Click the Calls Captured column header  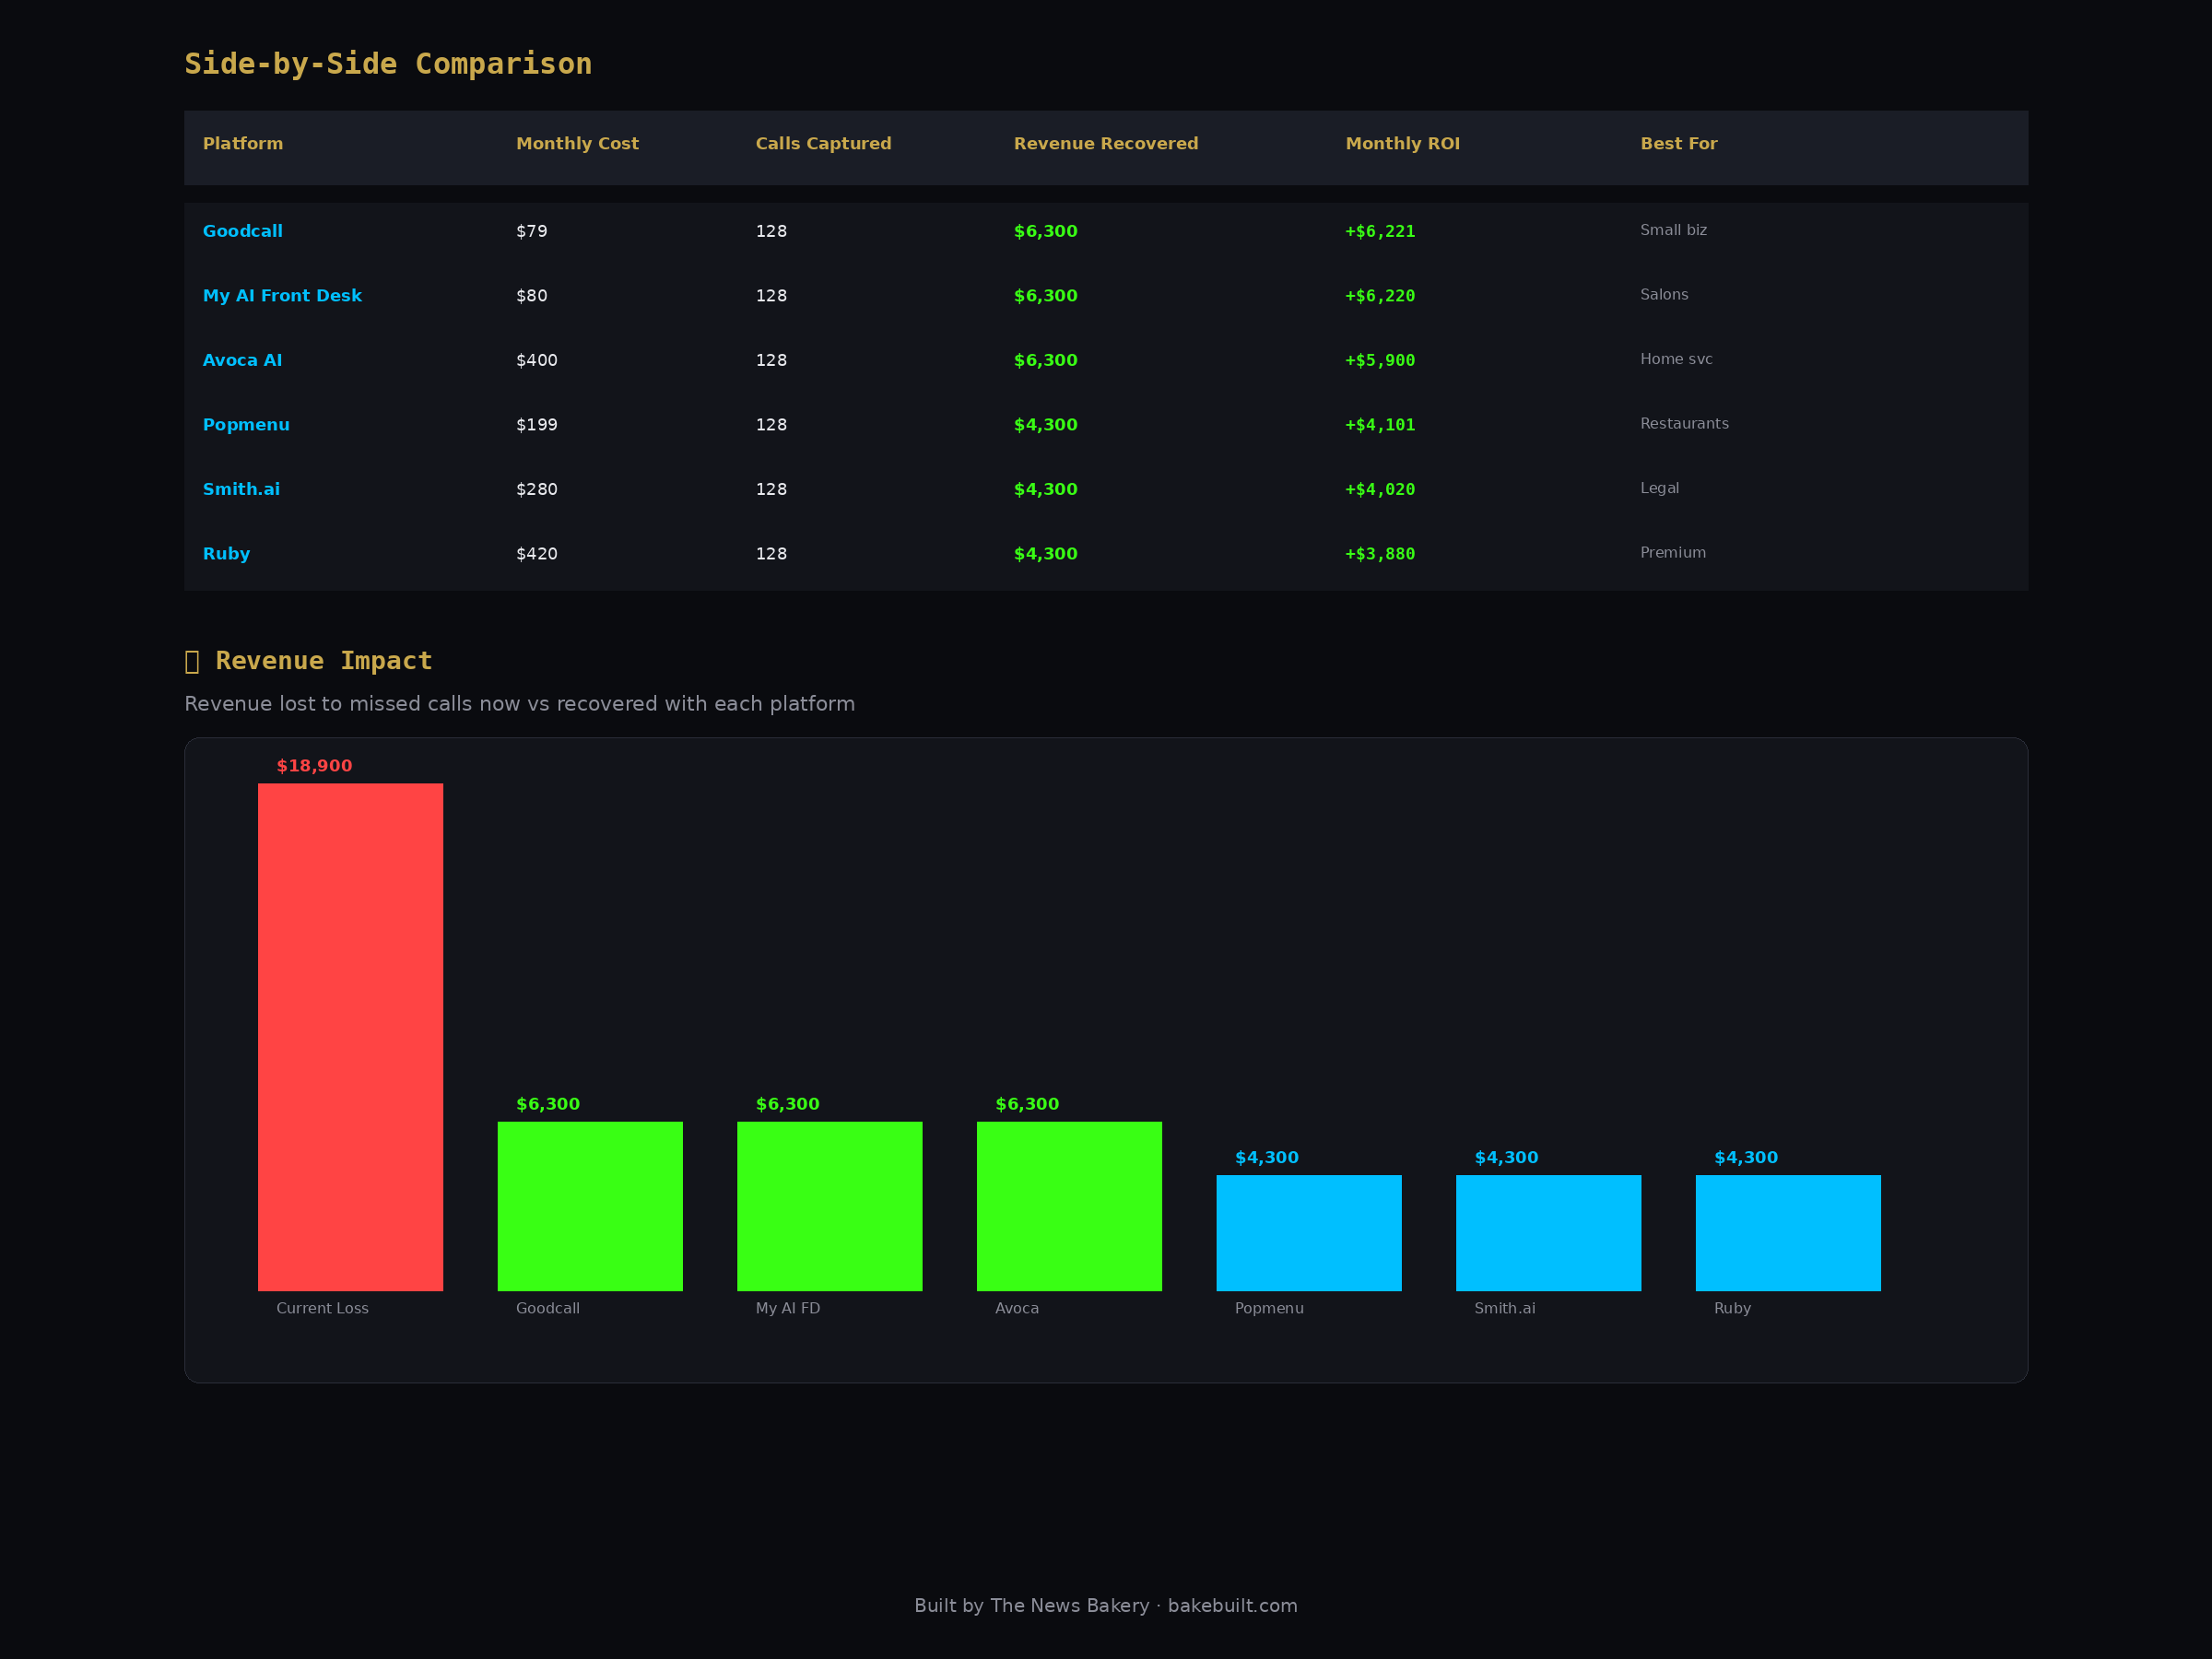tap(823, 144)
